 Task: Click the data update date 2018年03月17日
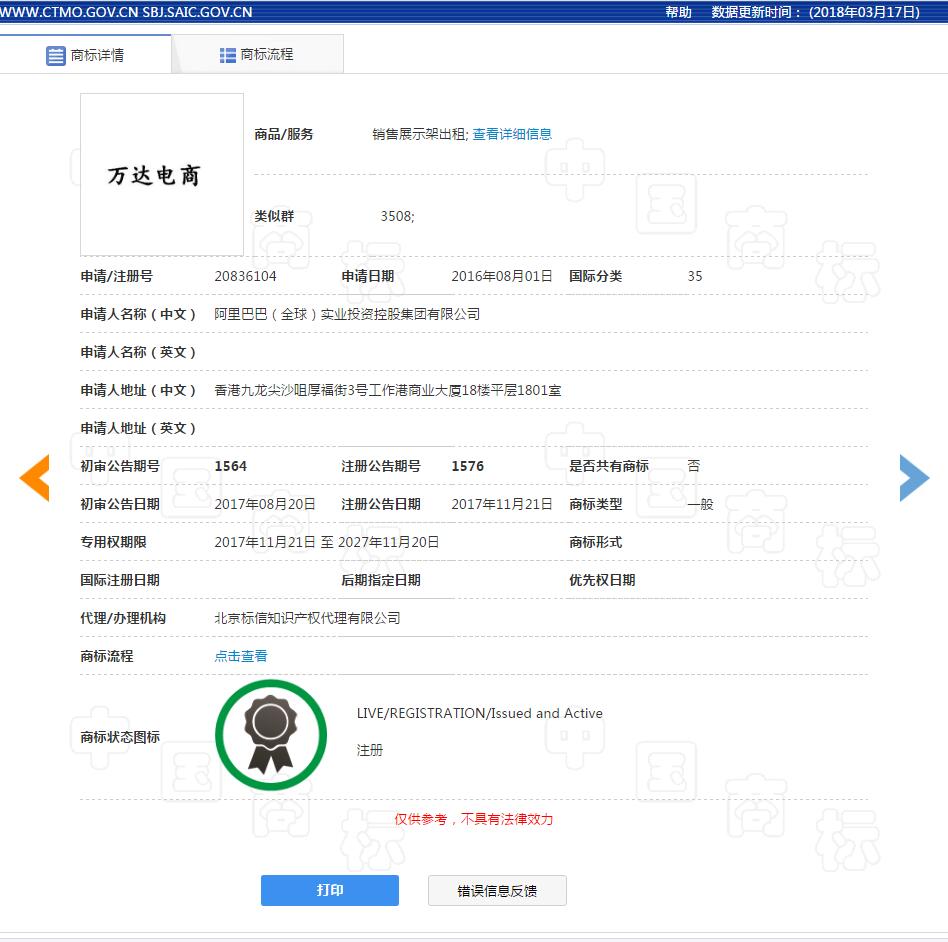click(865, 12)
